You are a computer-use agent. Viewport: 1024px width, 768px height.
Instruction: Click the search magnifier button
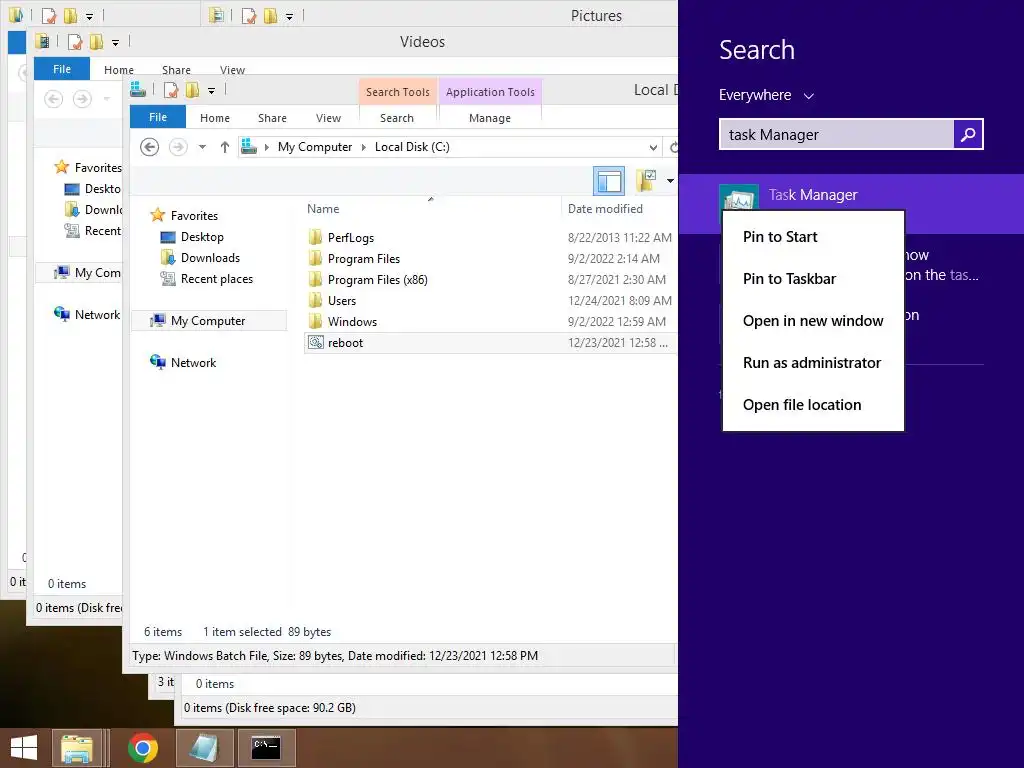pyautogui.click(x=968, y=135)
